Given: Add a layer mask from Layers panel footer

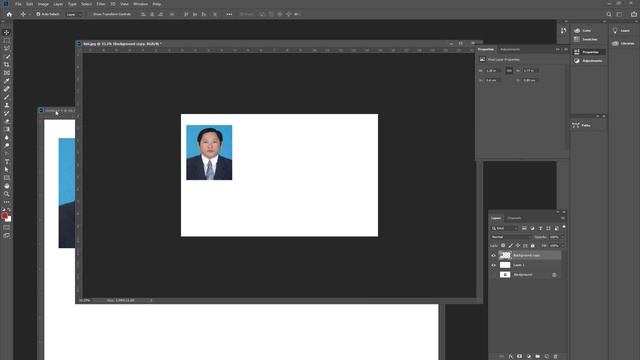Looking at the screenshot, I should pos(520,356).
